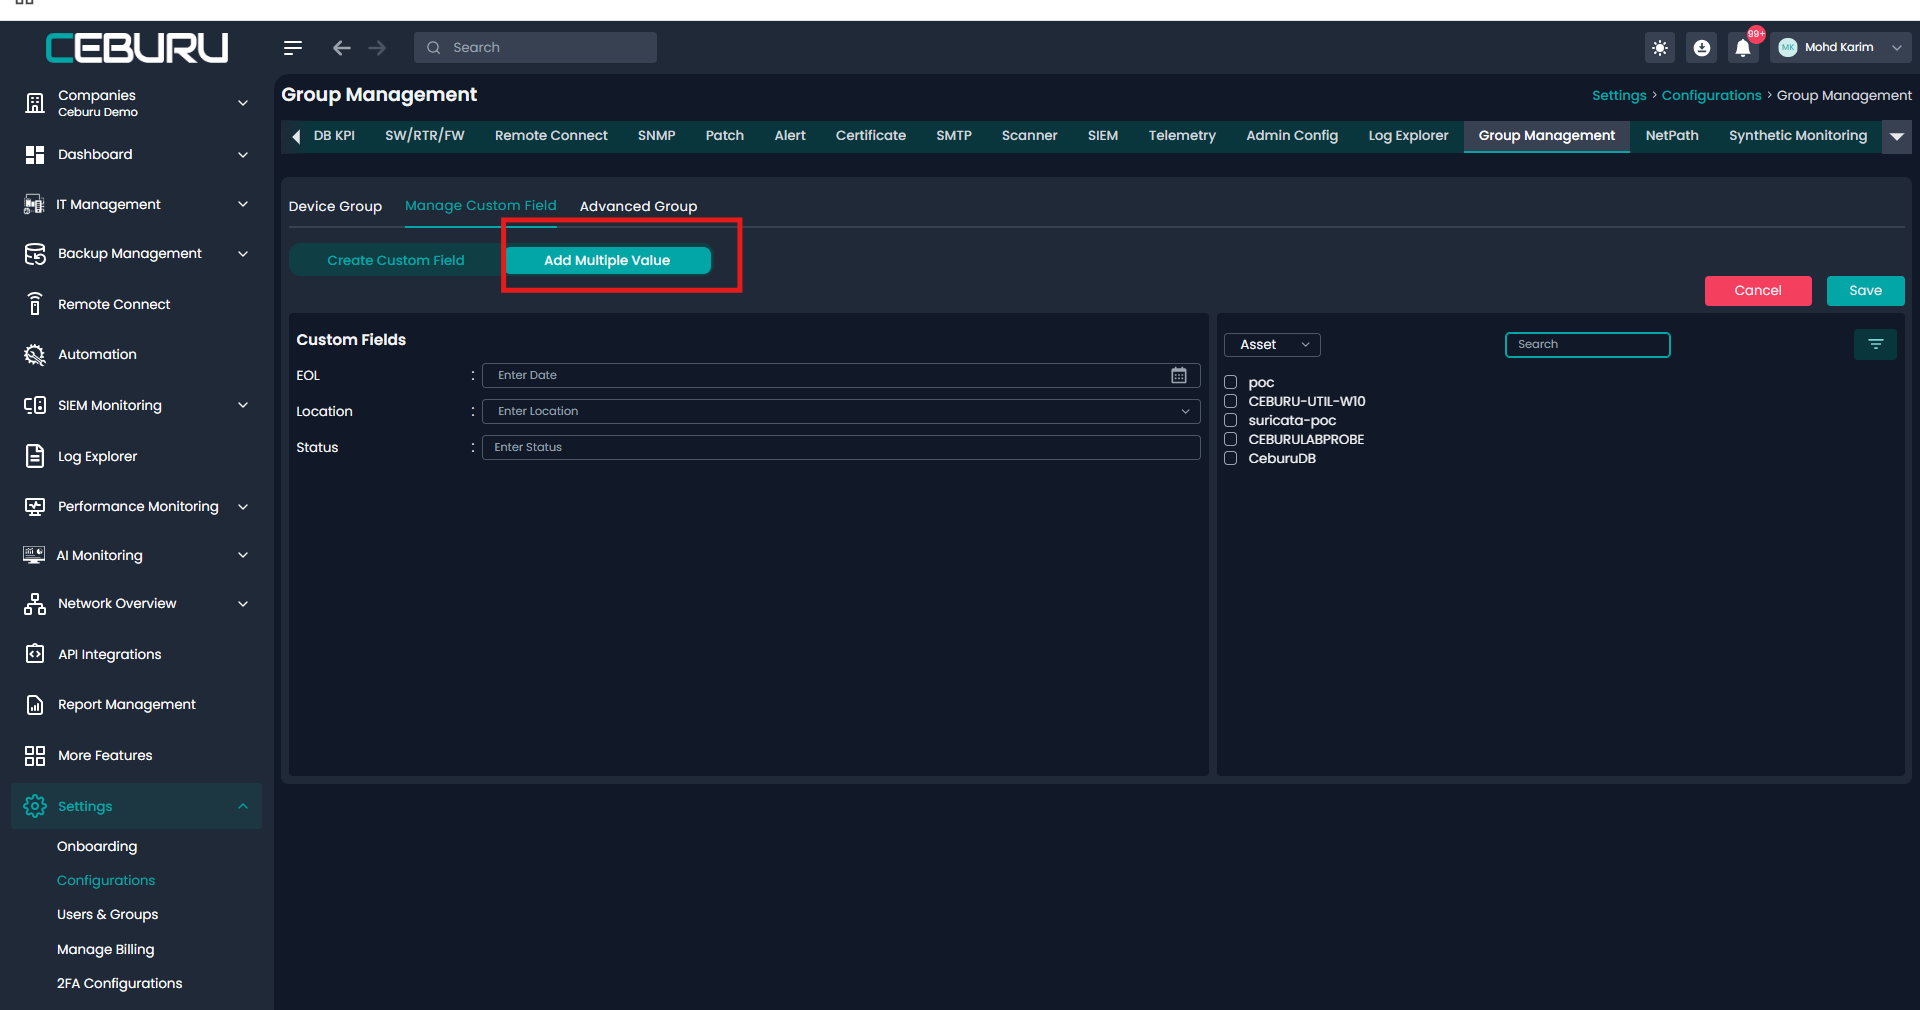Click the top global Search field
The image size is (1920, 1010).
[x=535, y=48]
